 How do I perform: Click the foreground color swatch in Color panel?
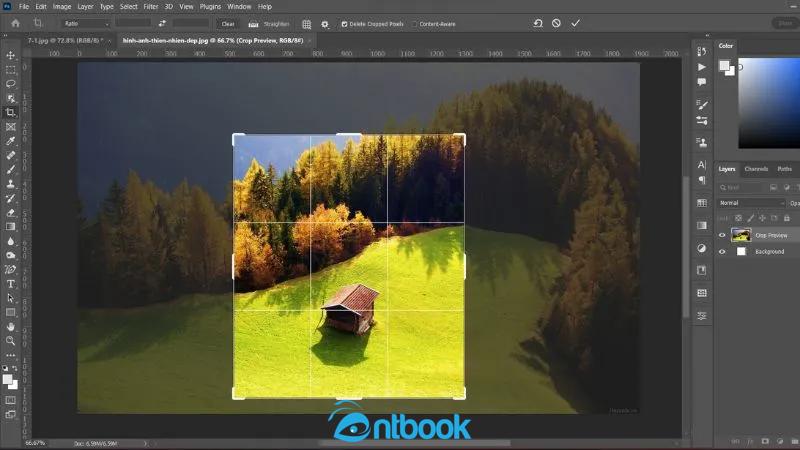pyautogui.click(x=724, y=66)
